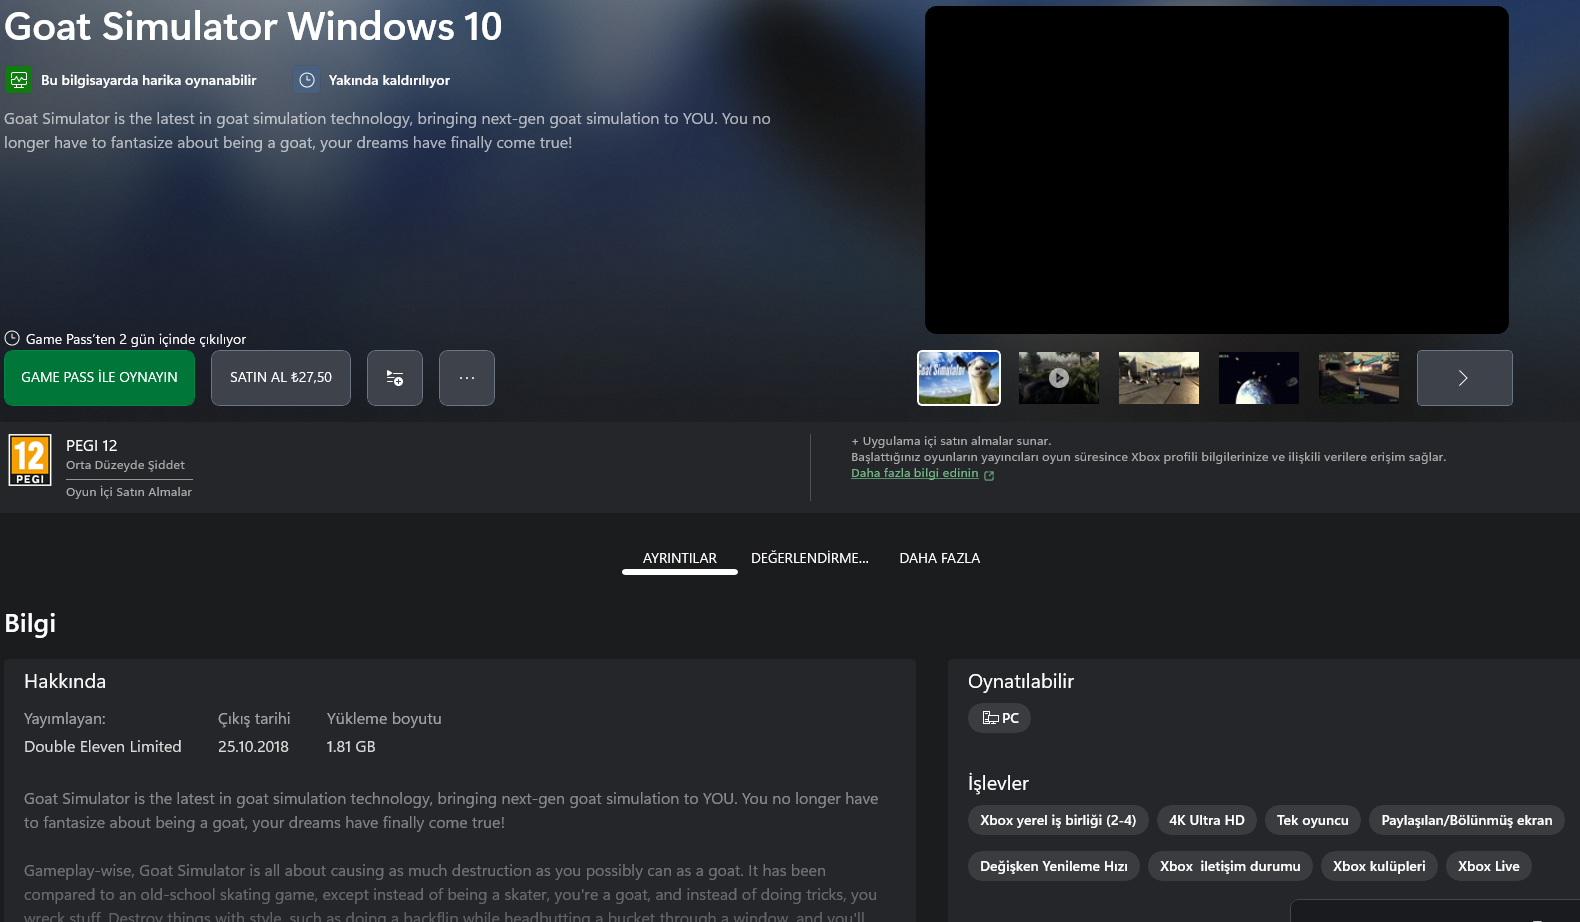Click the Yakında kaldırılıyor label
1580x922 pixels.
[389, 80]
